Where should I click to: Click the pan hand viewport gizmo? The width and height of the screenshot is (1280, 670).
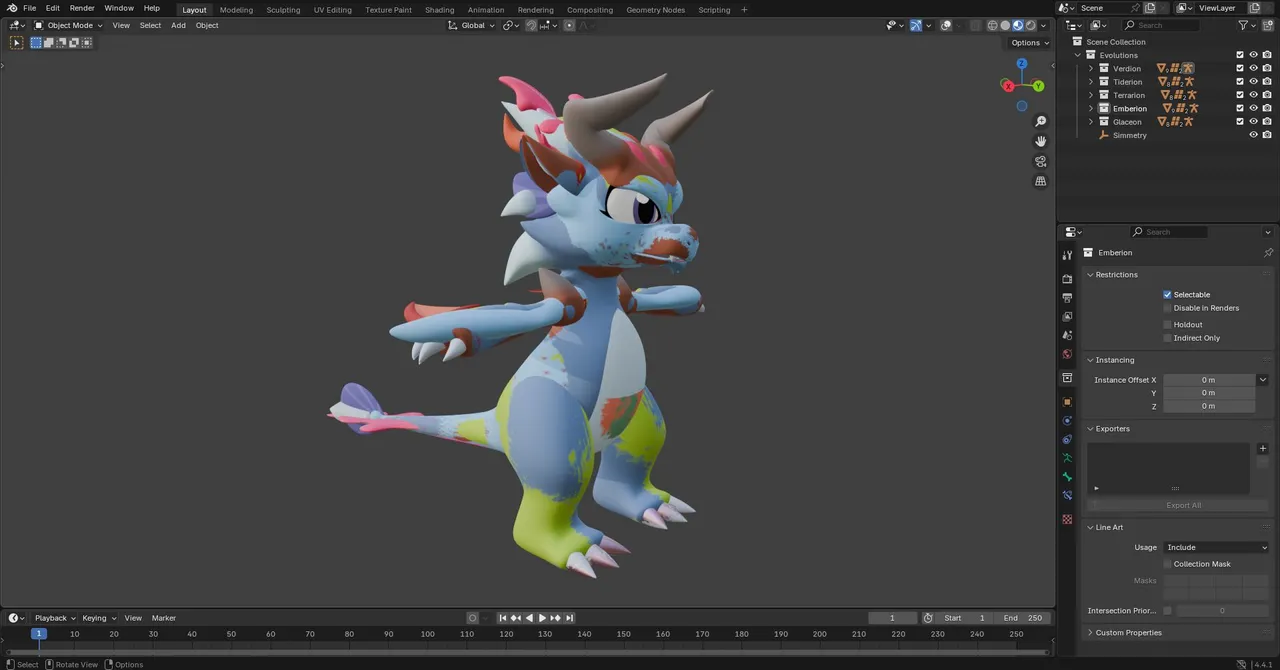[1041, 142]
